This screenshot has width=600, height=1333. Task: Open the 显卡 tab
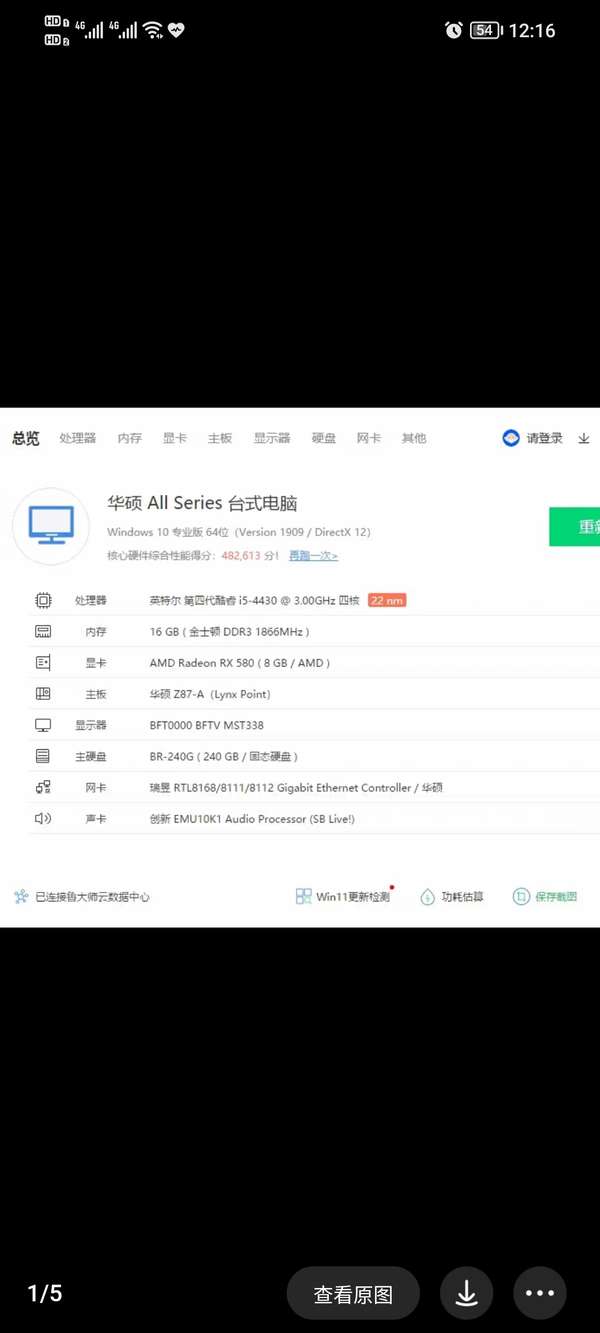coord(175,438)
